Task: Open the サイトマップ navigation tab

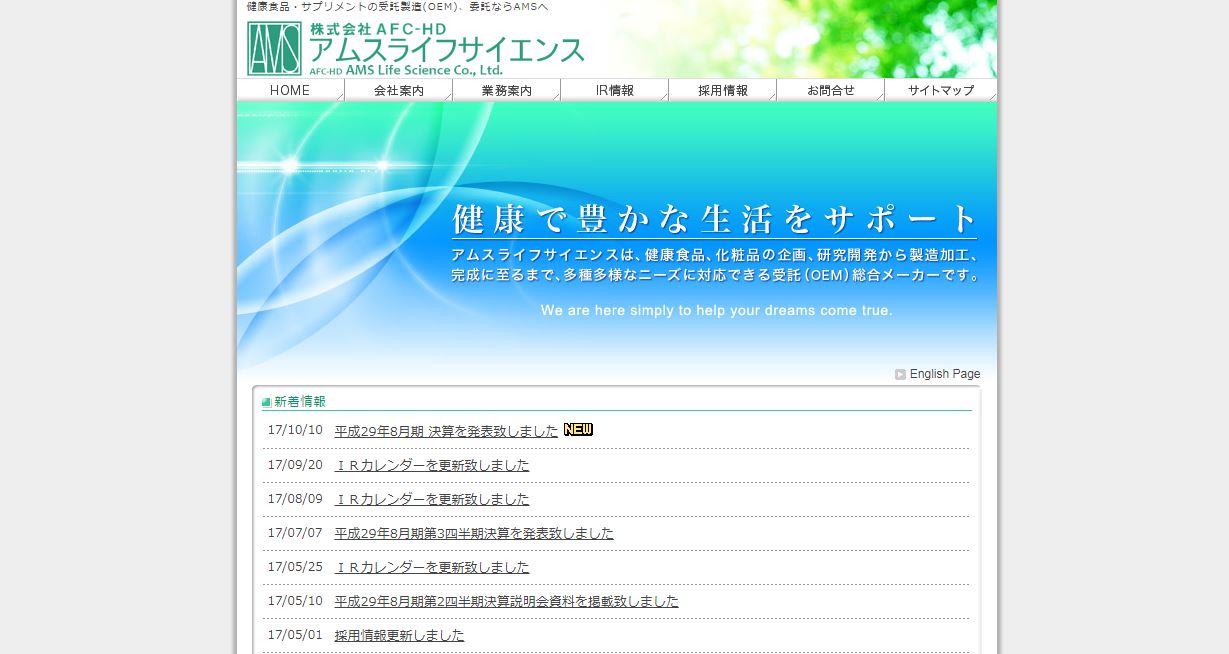Action: click(939, 90)
